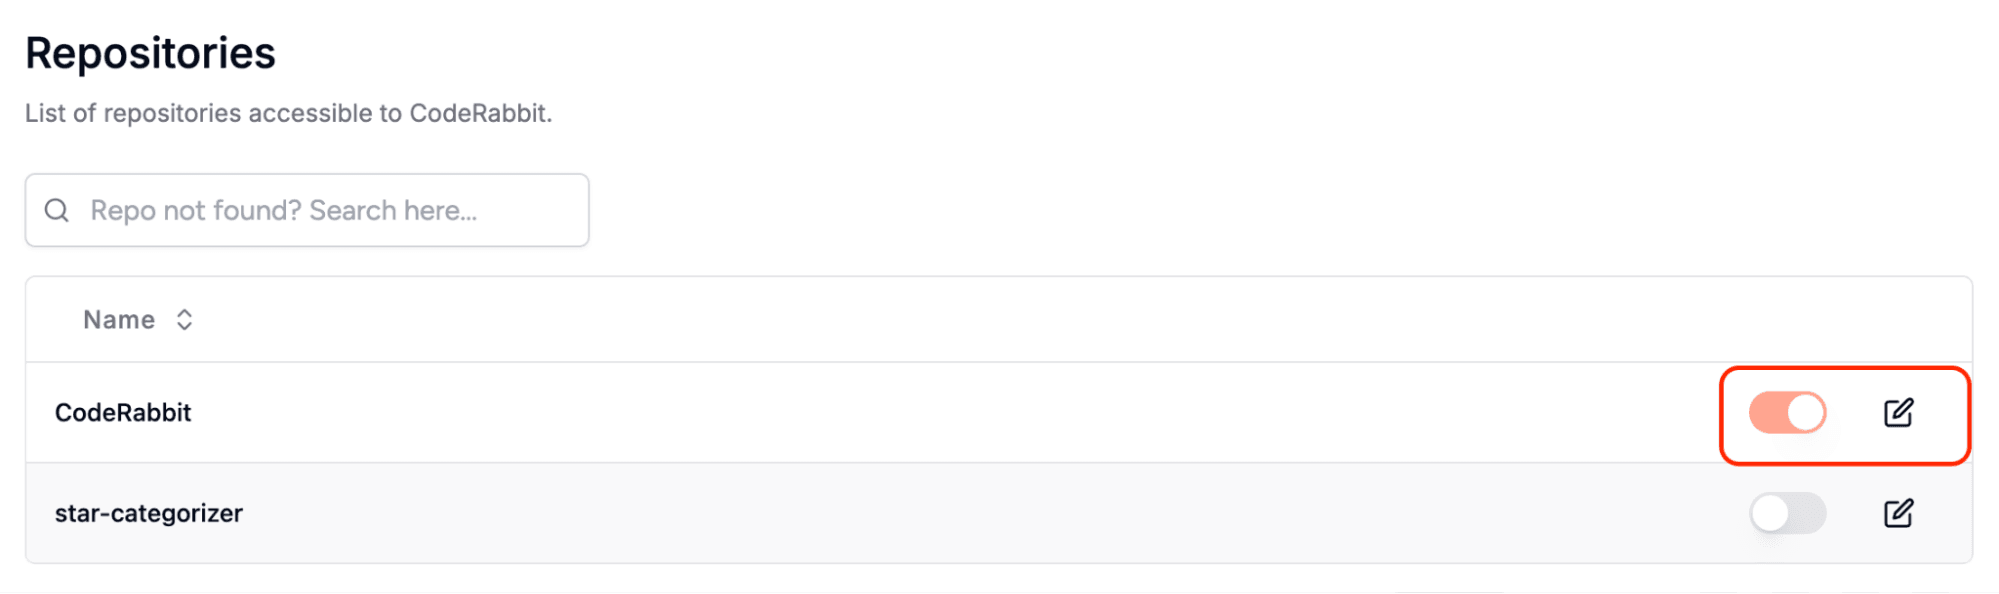The width and height of the screenshot is (1999, 594).
Task: Click the sort arrows beside Name
Action: click(184, 320)
